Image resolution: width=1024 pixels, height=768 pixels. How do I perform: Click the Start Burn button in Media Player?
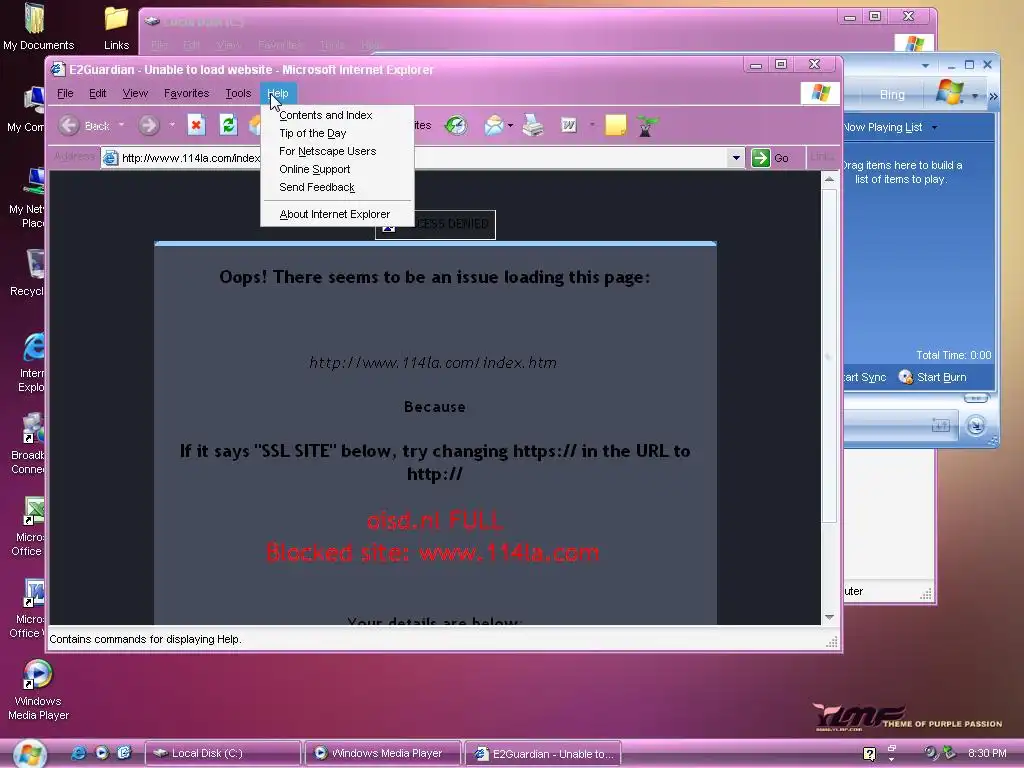tap(933, 377)
